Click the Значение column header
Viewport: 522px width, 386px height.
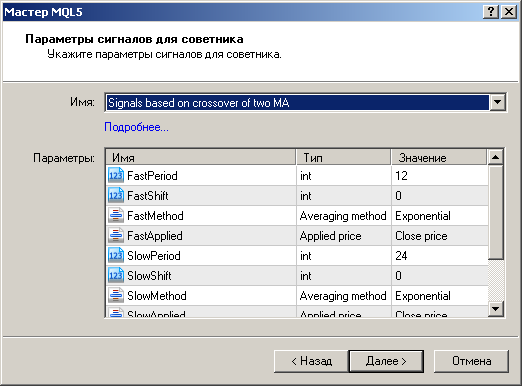click(x=439, y=157)
